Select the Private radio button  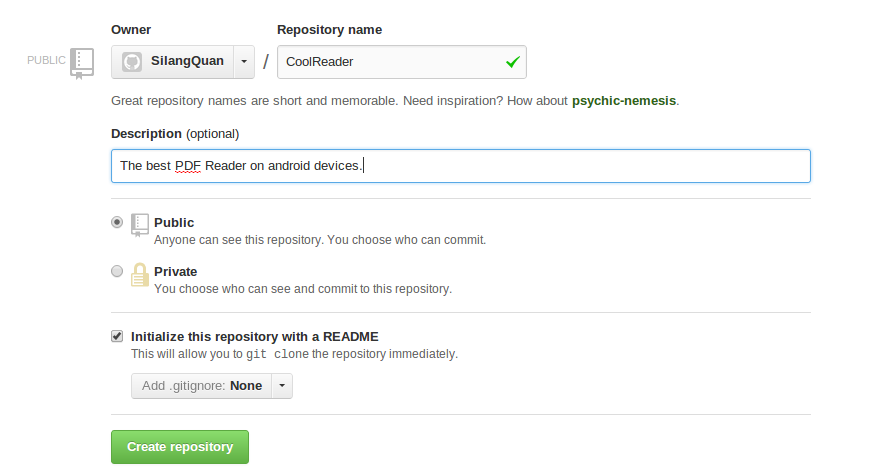pos(117,271)
